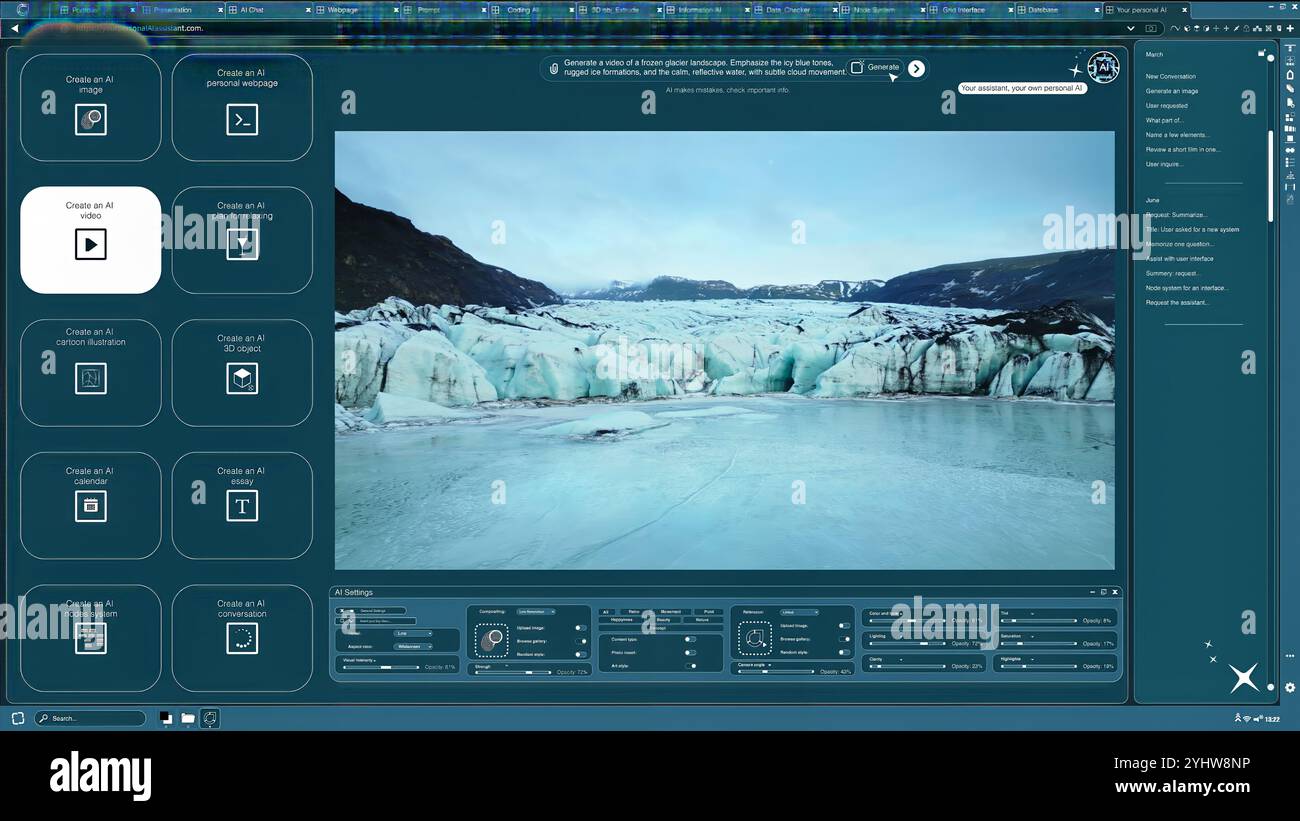Expand the Highlights dropdown arrow
The width and height of the screenshot is (1300, 821).
click(1032, 660)
